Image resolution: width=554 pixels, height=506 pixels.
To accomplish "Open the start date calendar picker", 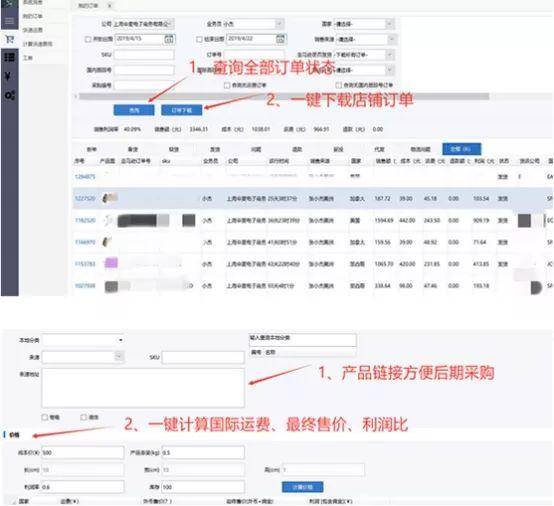I will click(169, 39).
